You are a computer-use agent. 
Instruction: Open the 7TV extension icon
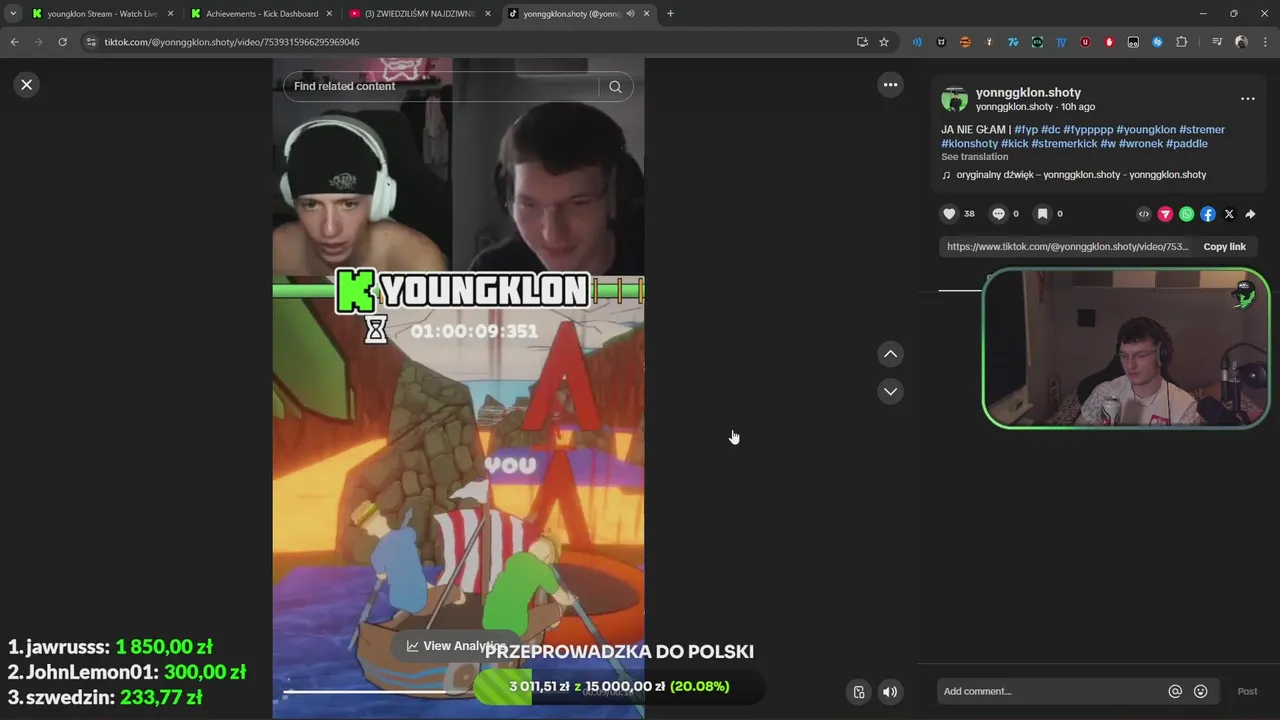[1013, 42]
